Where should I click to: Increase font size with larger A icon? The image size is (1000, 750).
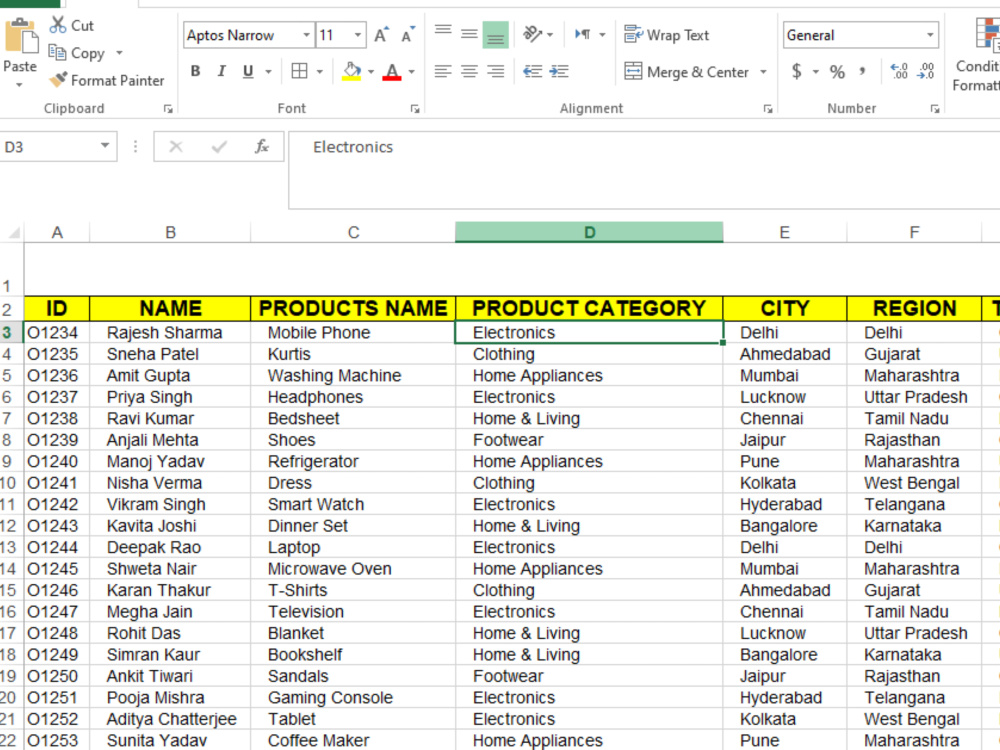(x=381, y=35)
